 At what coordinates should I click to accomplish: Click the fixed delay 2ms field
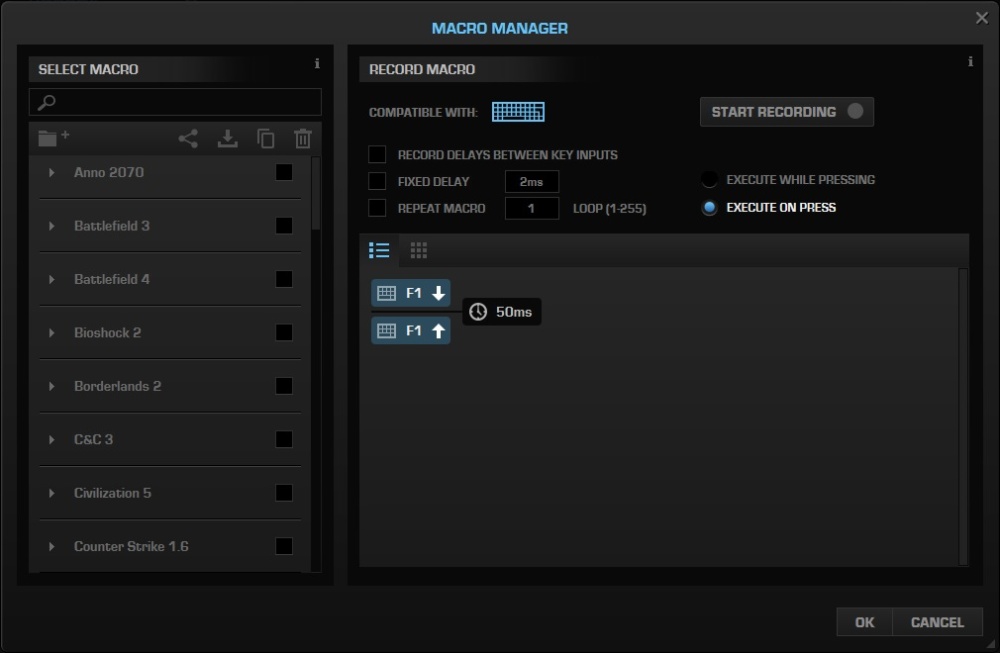tap(531, 182)
